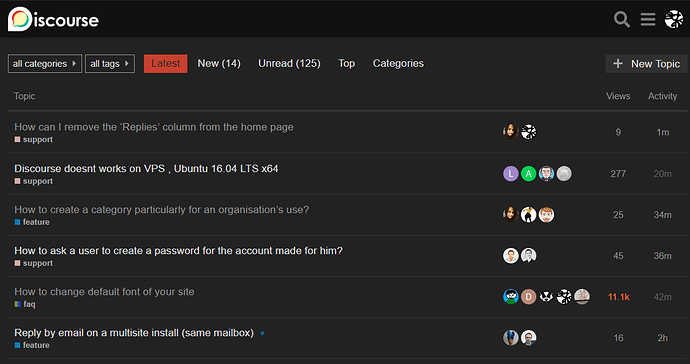Click second avatar in password topic row
Image resolution: width=690 pixels, height=364 pixels.
pyautogui.click(x=529, y=256)
